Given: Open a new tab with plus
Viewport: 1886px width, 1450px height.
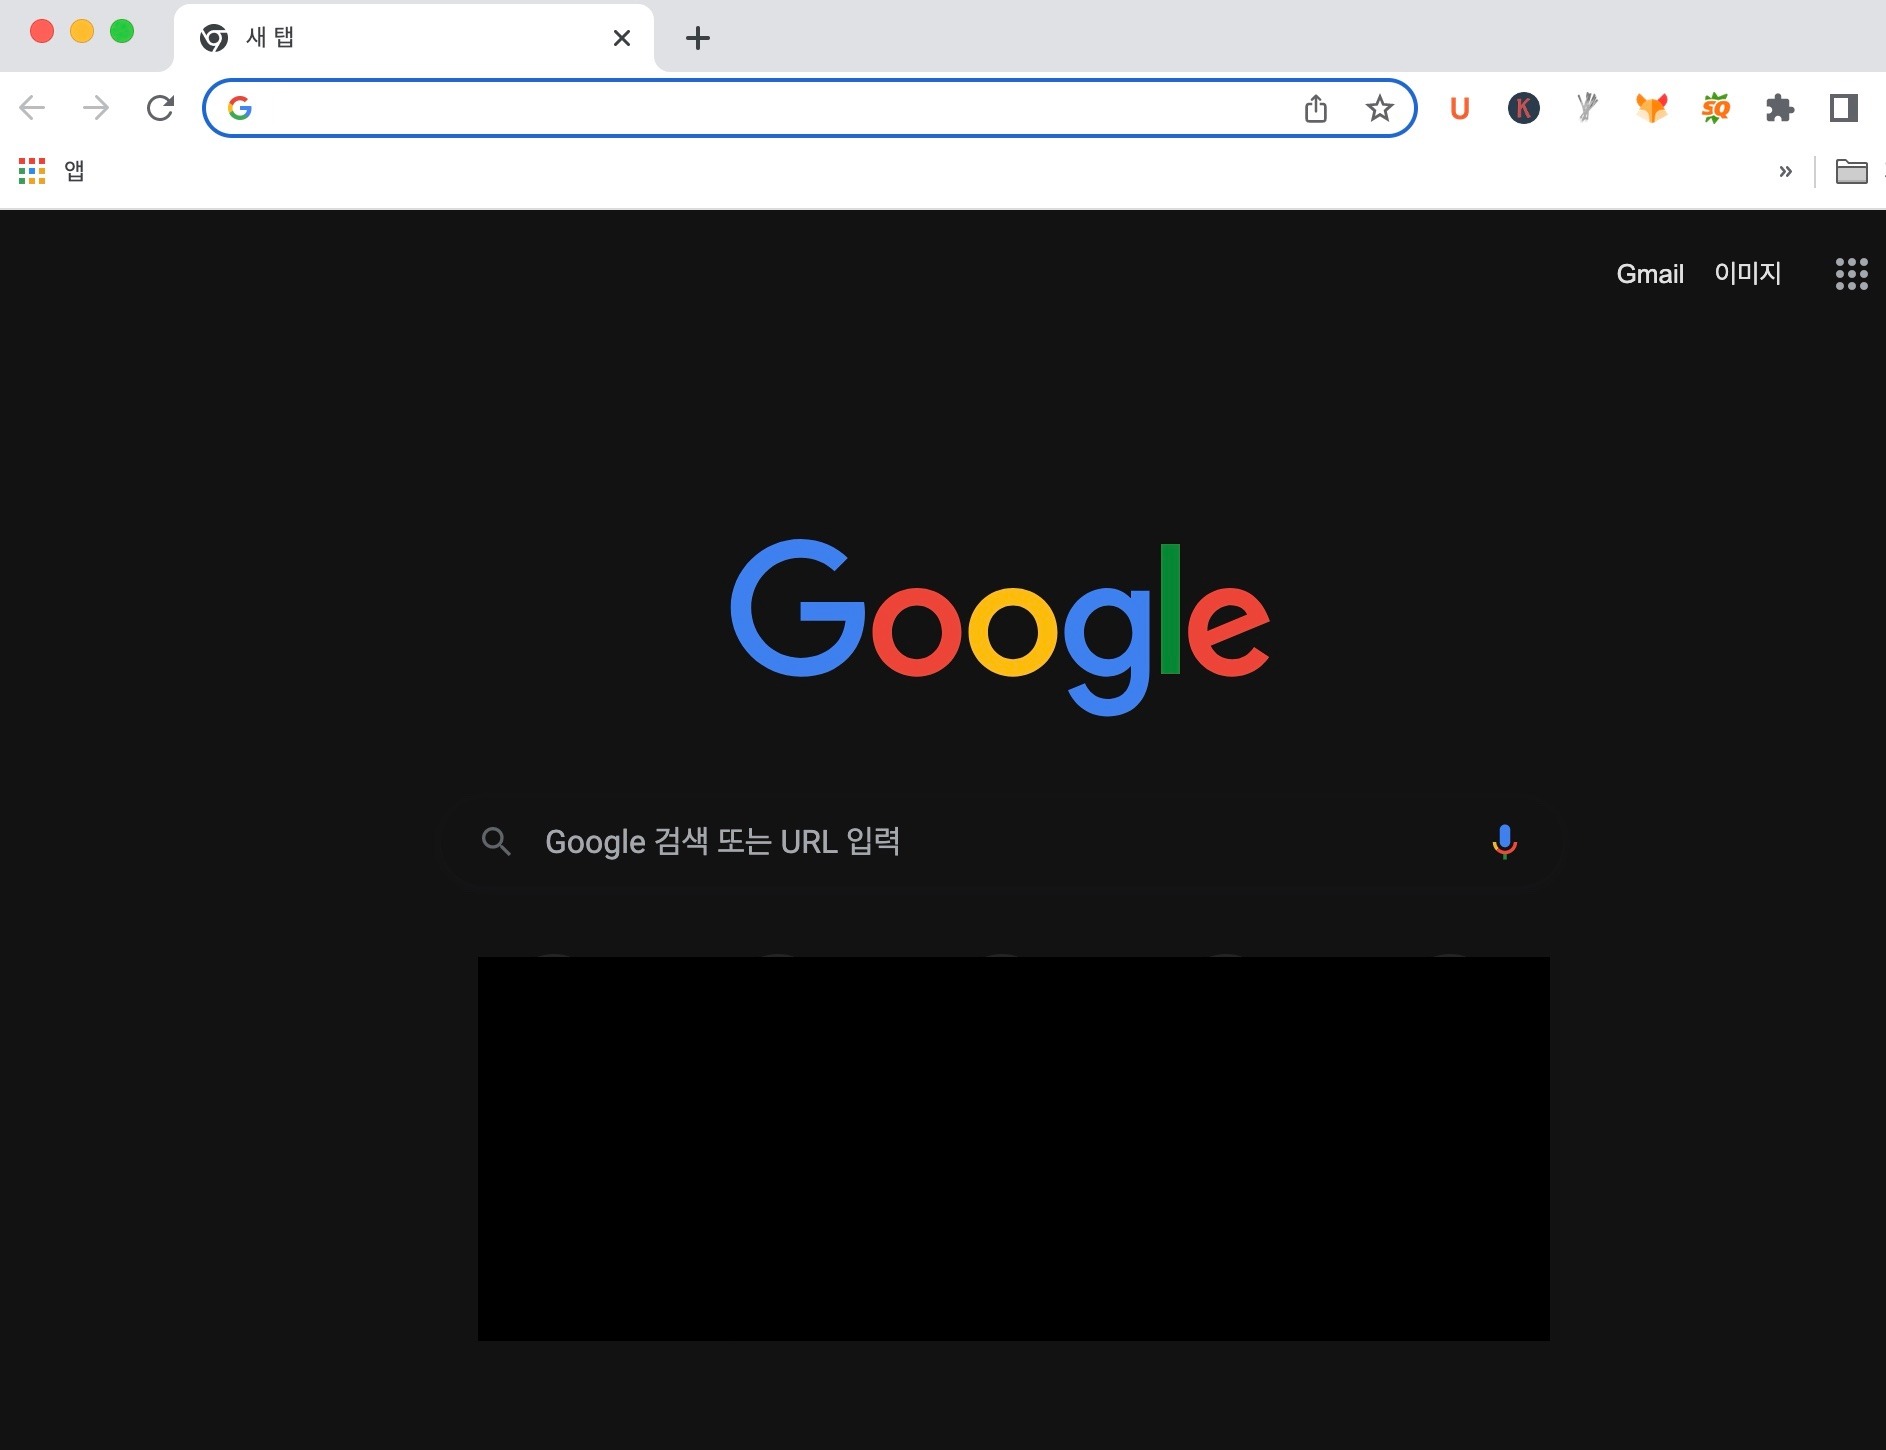Looking at the screenshot, I should pos(698,38).
